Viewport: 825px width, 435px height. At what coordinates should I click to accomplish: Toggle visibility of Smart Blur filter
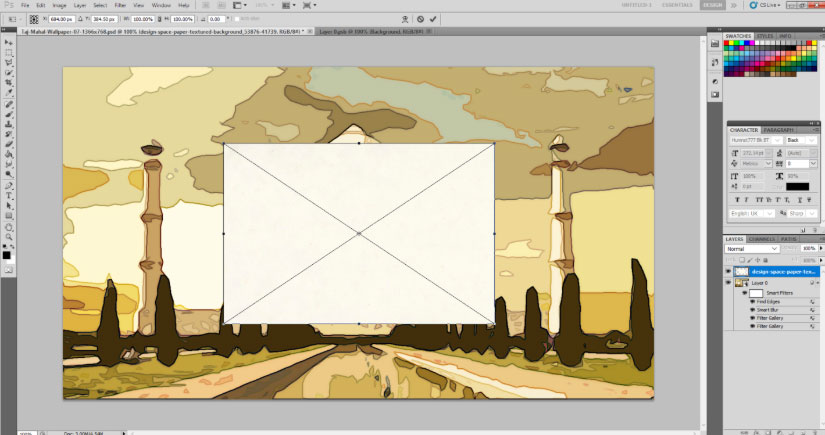[x=752, y=310]
